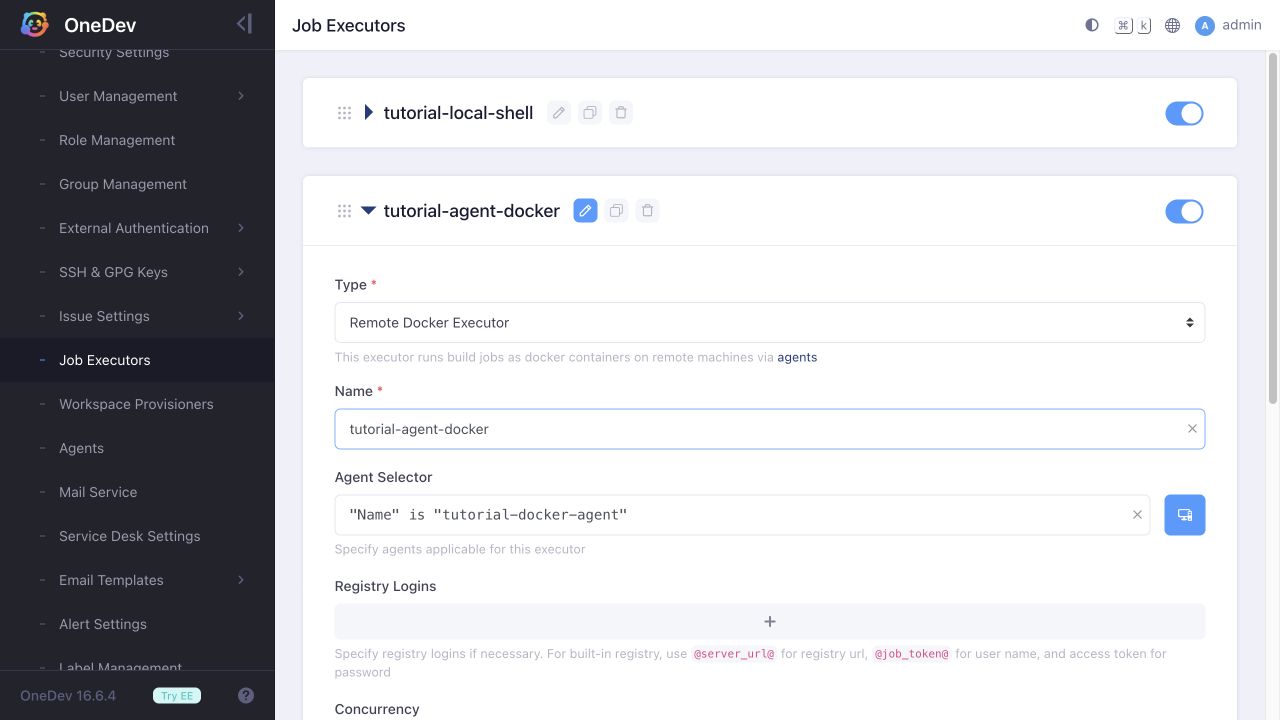
Task: Delete the tutorial-local-shell executor
Action: pos(621,113)
